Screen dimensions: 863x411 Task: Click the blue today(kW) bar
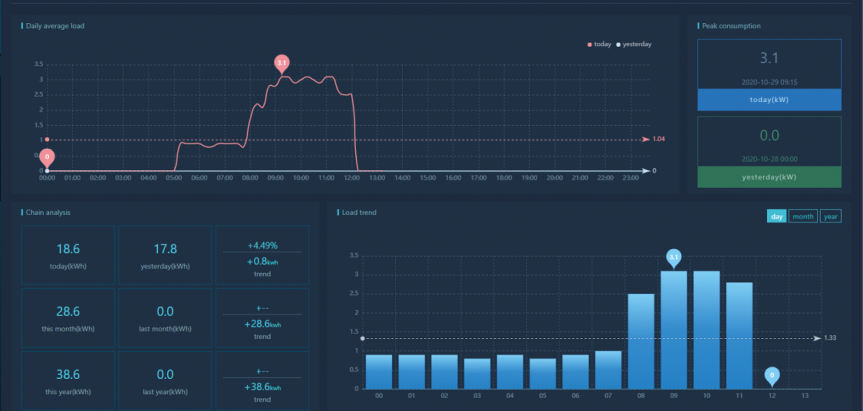(771, 100)
